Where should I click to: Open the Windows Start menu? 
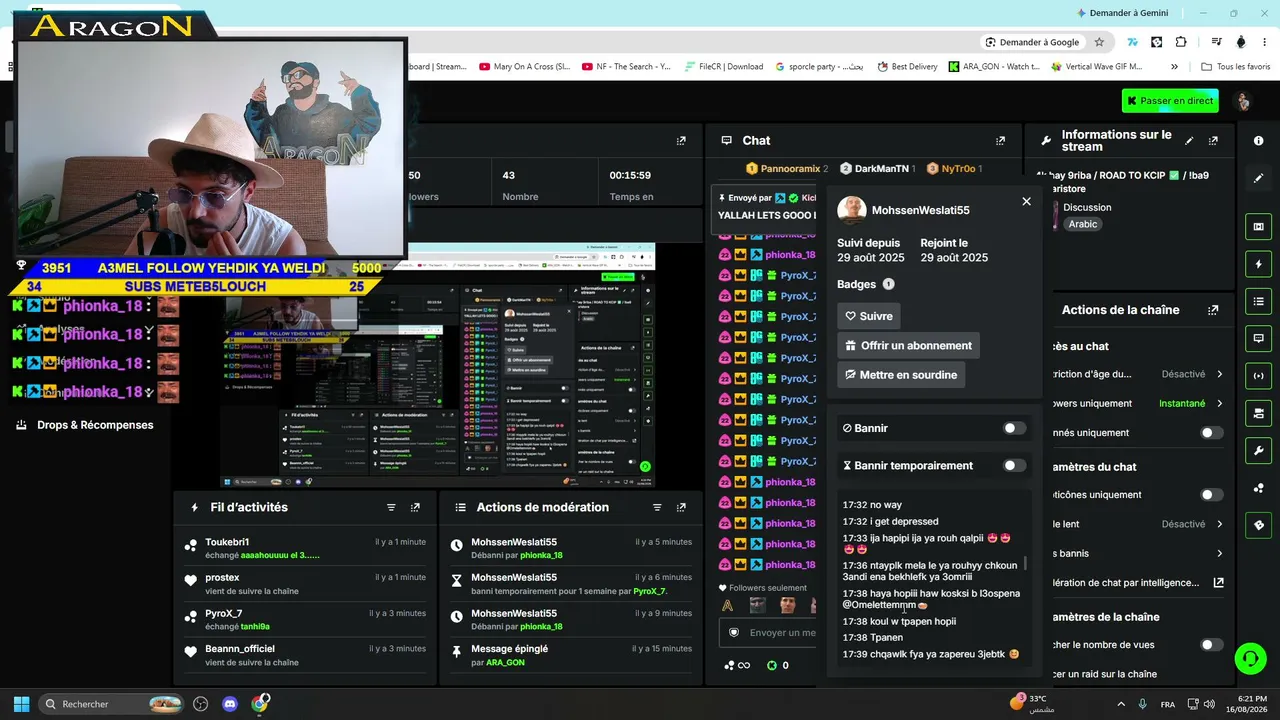(x=21, y=704)
